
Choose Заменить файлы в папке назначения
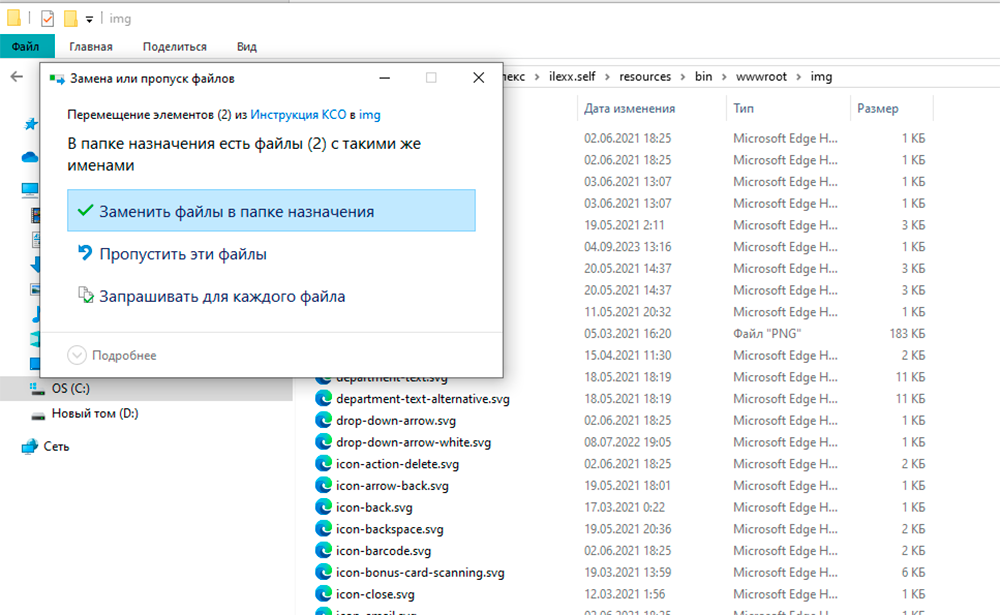click(271, 211)
